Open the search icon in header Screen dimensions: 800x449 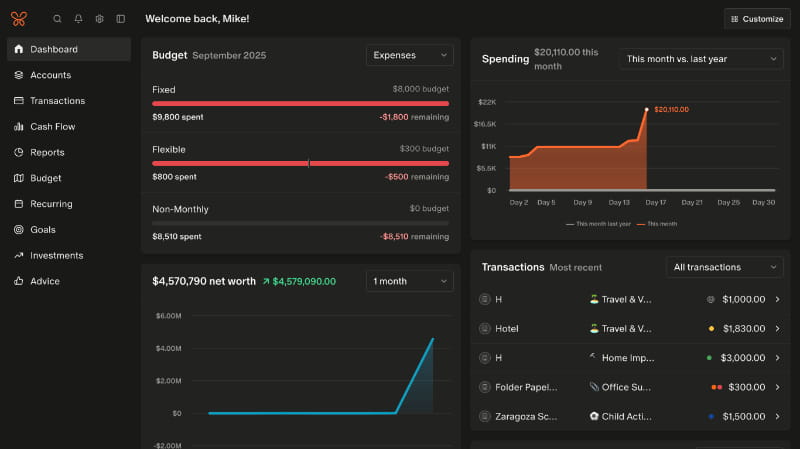(x=57, y=19)
